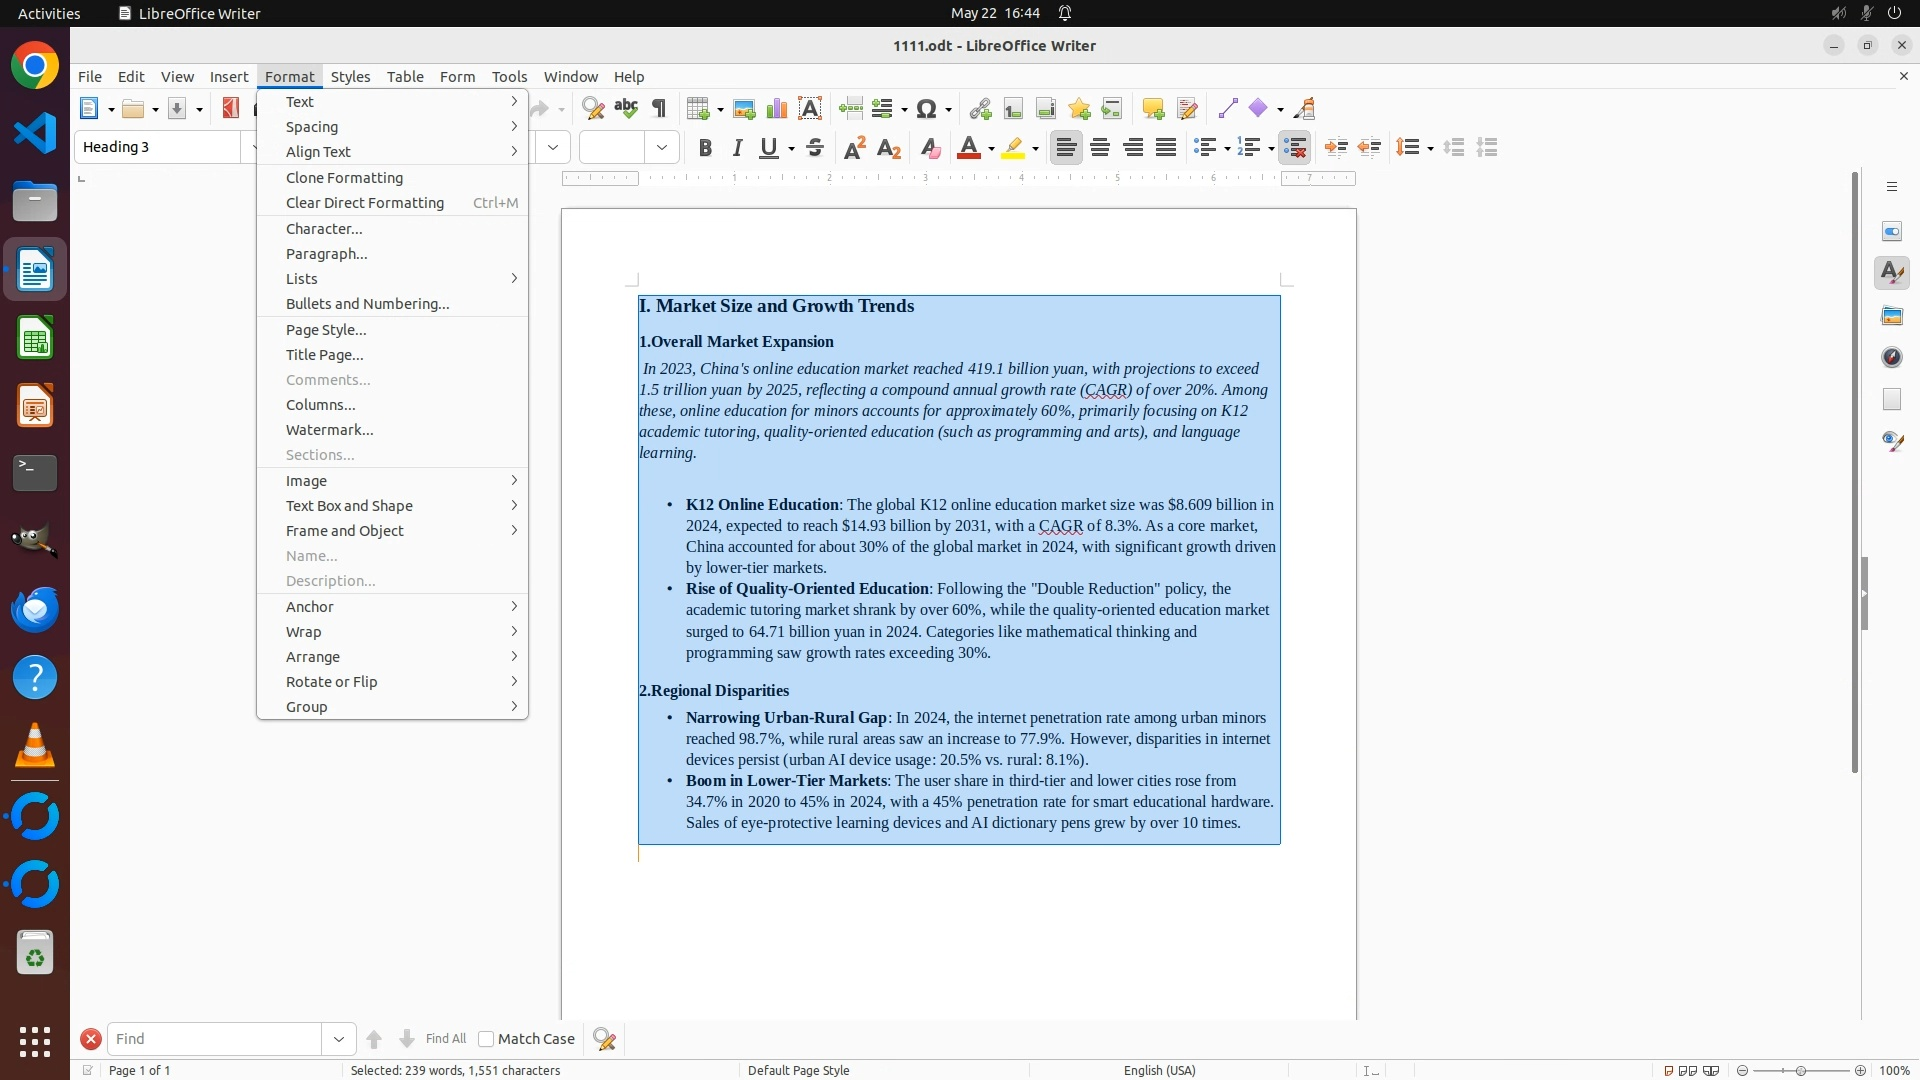Screen dimensions: 1920x1080
Task: Click the Insert Special Character icon
Action: tap(927, 109)
